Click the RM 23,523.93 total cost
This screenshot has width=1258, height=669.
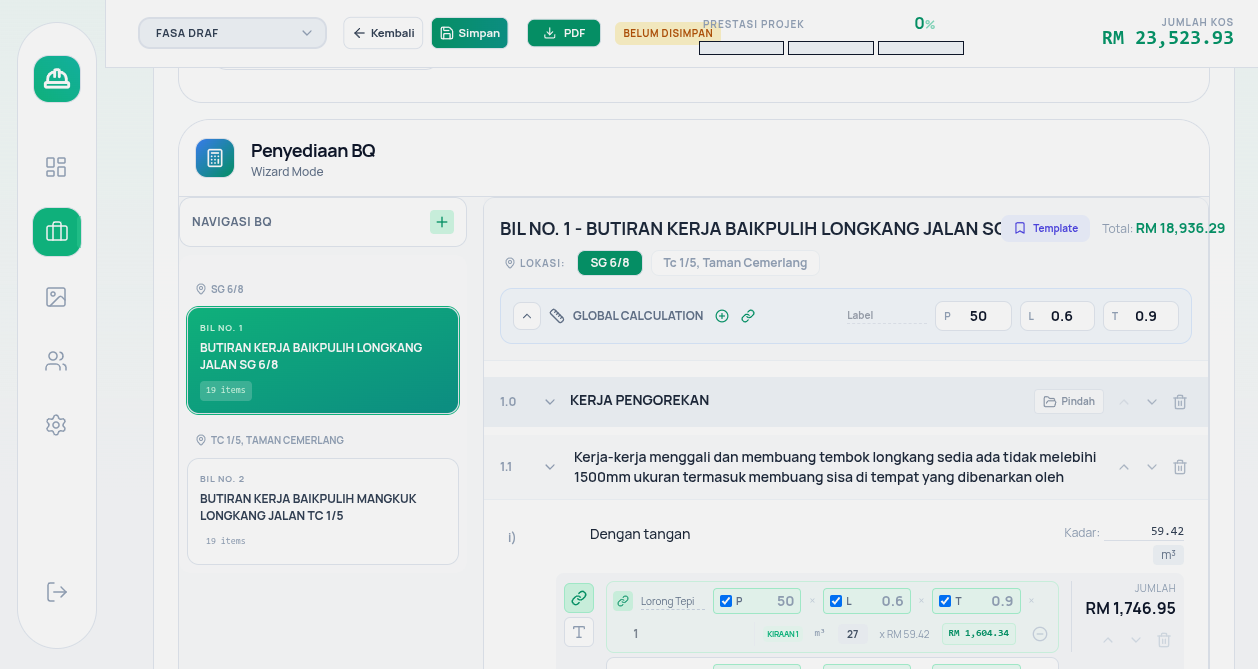(1168, 38)
